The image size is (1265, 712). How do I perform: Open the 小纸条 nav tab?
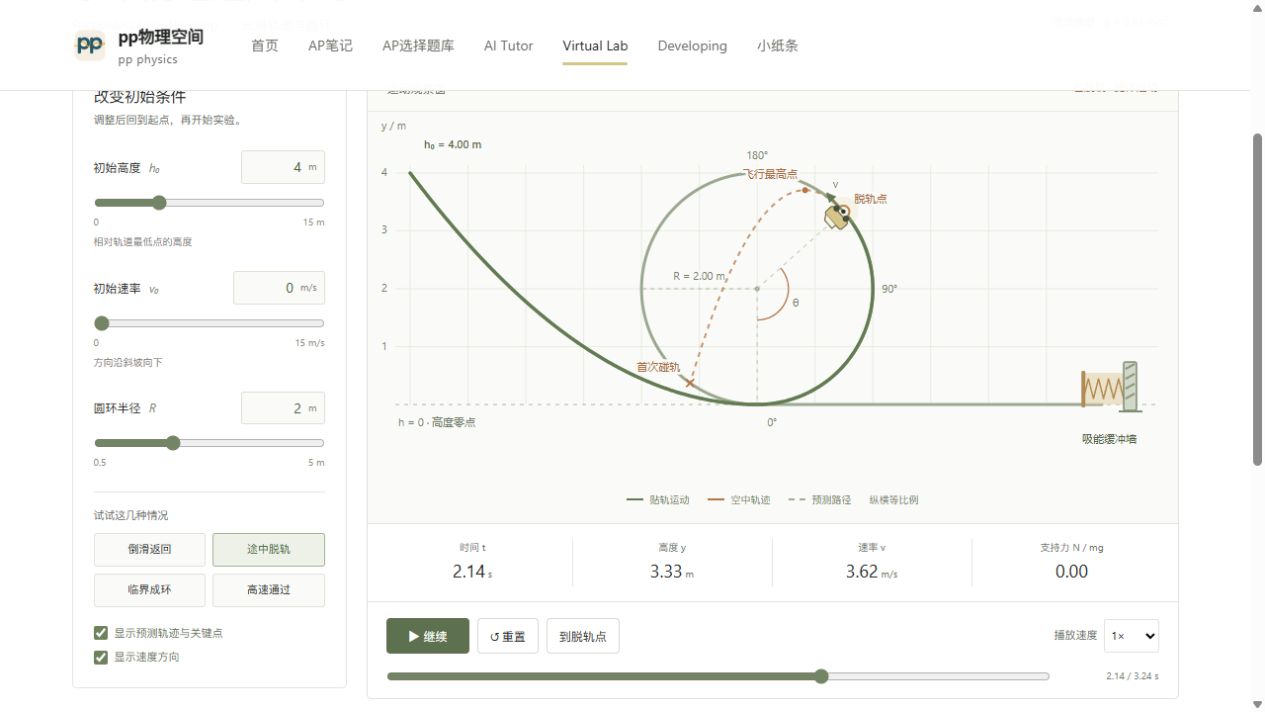[777, 46]
